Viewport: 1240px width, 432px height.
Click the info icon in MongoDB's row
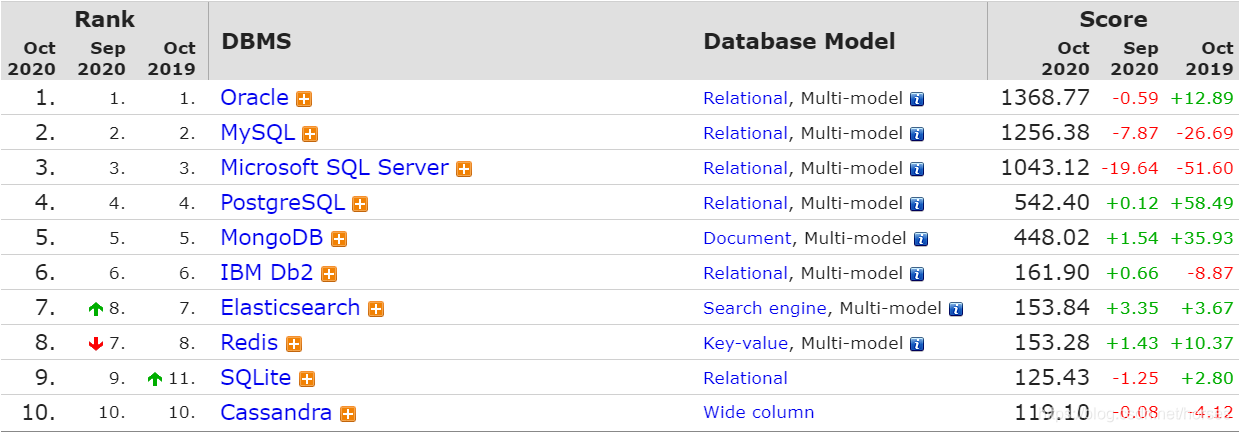click(921, 239)
